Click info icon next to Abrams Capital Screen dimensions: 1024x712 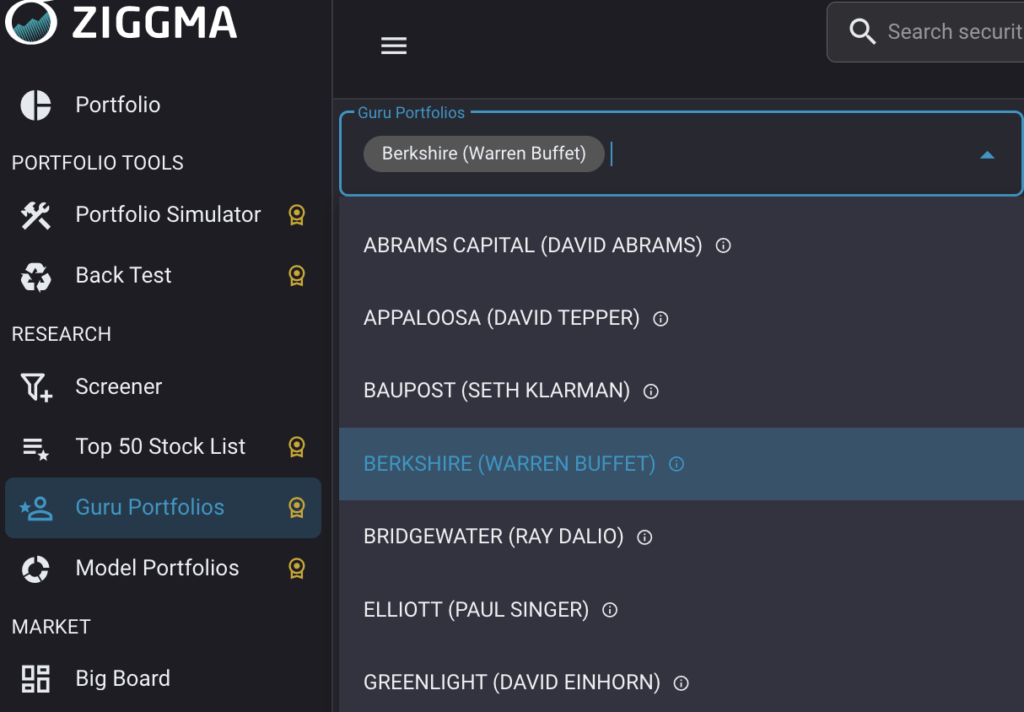pyautogui.click(x=724, y=245)
